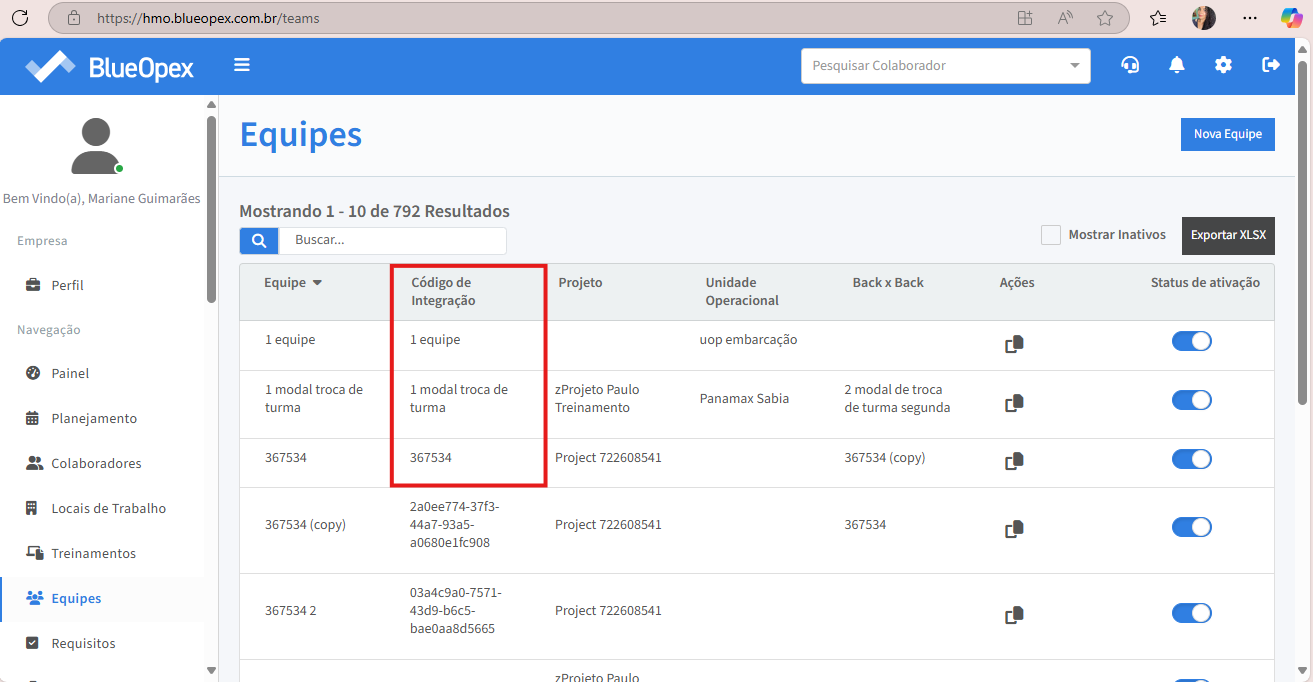
Task: Open the browser app-available icon in the address bar
Action: pos(1024,18)
